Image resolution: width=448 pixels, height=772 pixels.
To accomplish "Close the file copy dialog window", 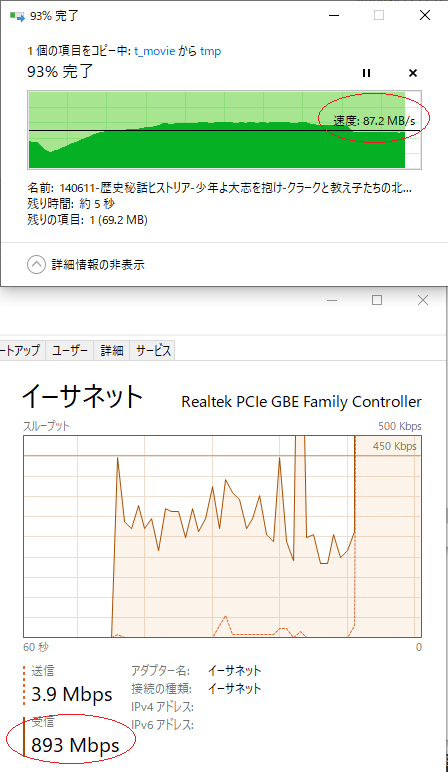I will point(425,15).
